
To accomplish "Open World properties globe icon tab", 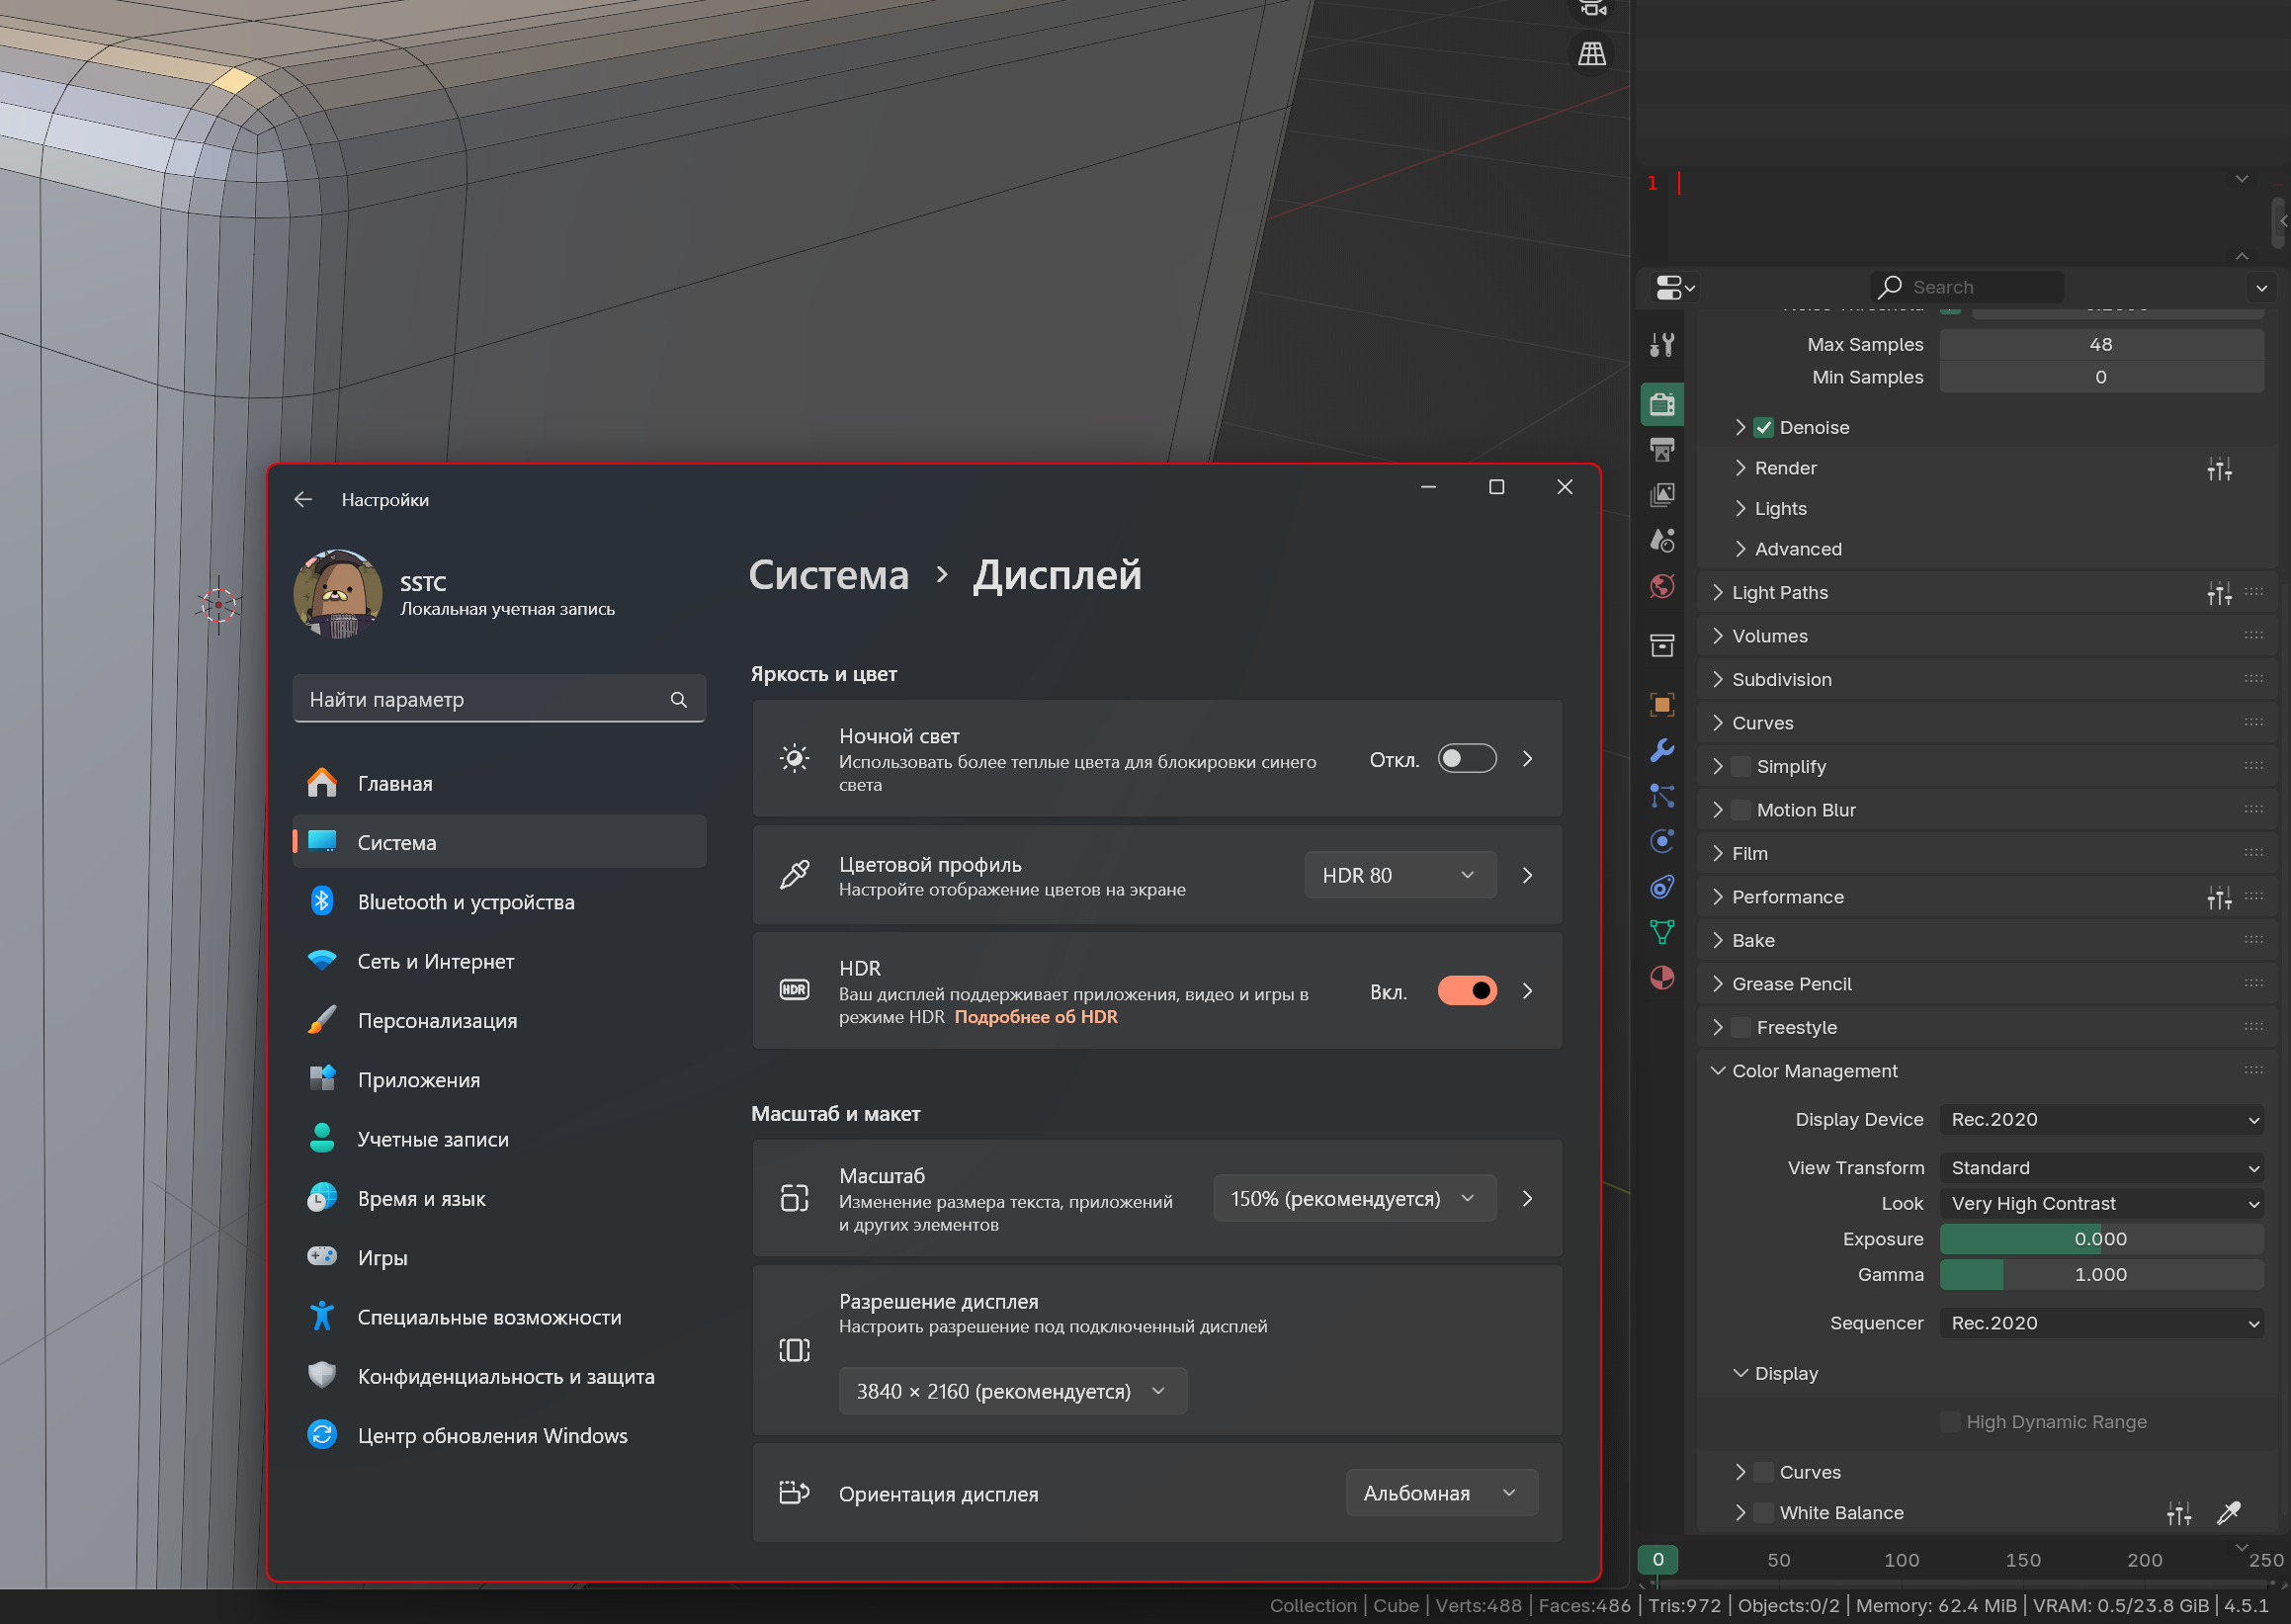I will pos(1661,586).
